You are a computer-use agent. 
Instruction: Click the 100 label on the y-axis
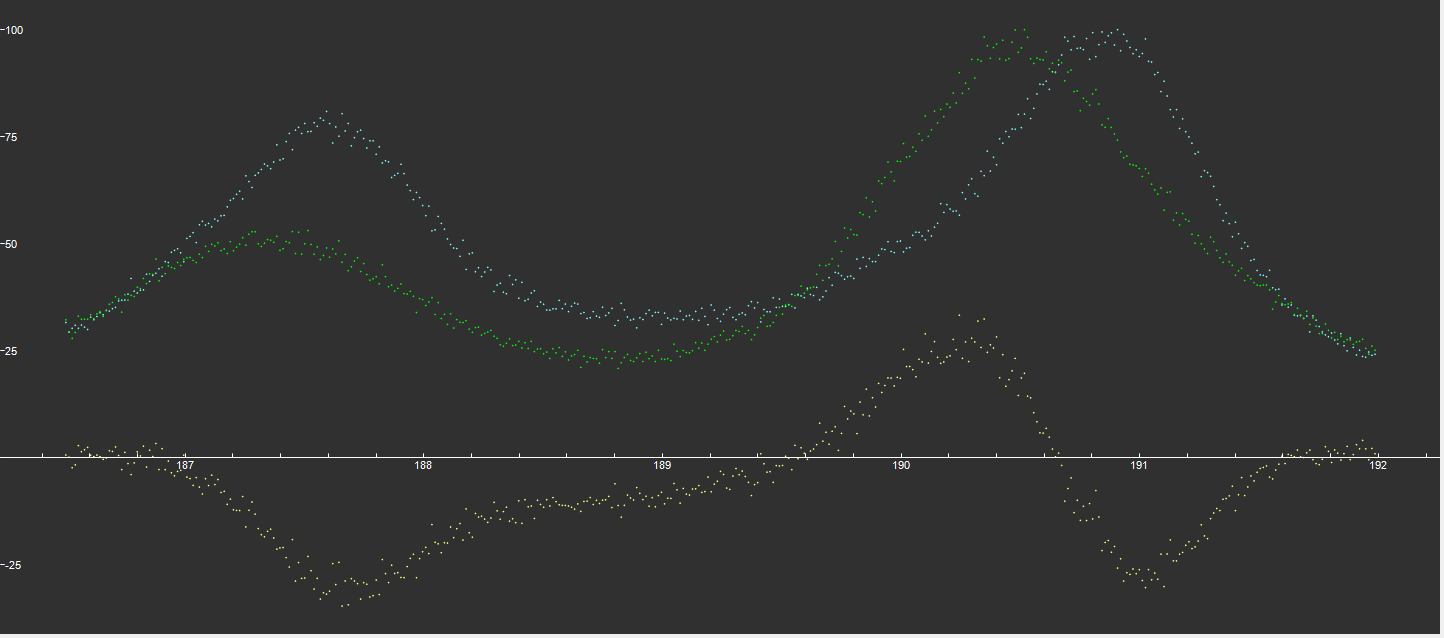[13, 30]
